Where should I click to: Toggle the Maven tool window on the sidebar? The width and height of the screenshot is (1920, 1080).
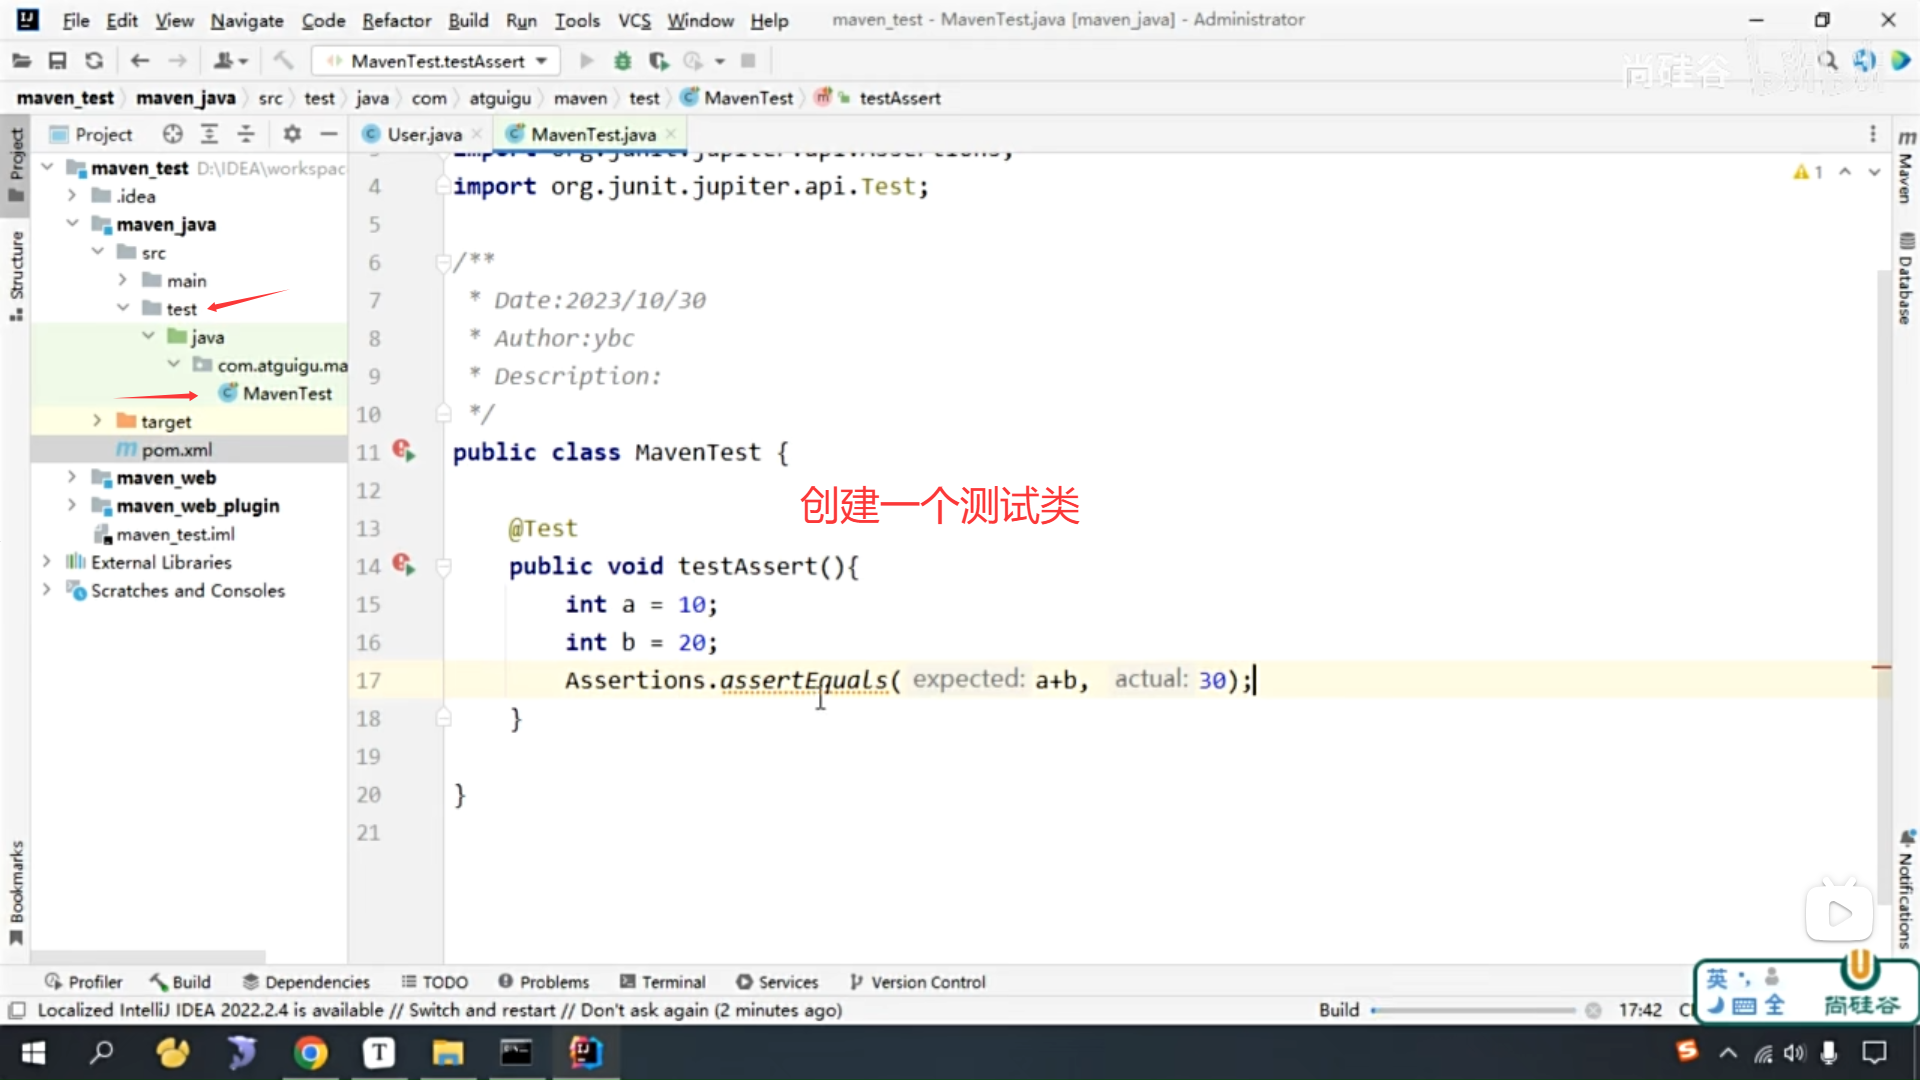coord(1906,167)
